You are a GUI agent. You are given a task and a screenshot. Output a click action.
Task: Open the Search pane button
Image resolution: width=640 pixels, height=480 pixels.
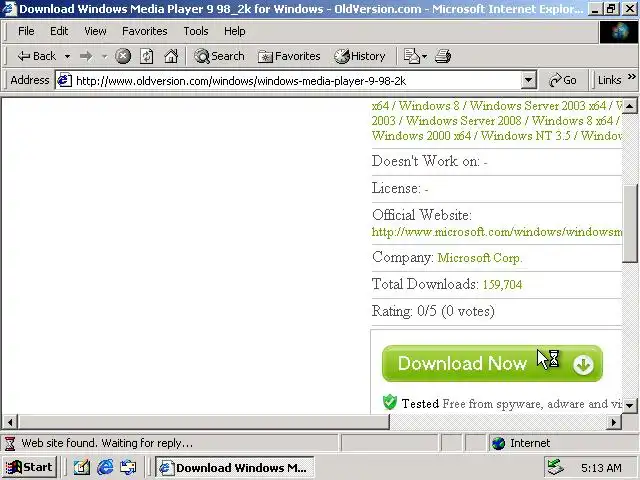[219, 56]
